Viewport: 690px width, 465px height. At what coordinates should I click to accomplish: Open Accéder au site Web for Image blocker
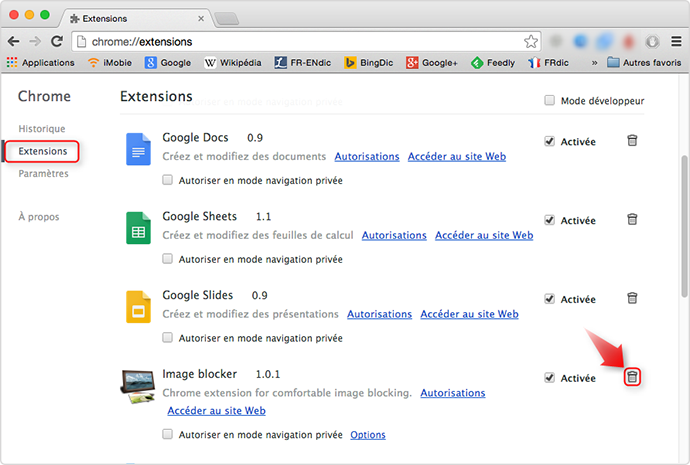216,411
